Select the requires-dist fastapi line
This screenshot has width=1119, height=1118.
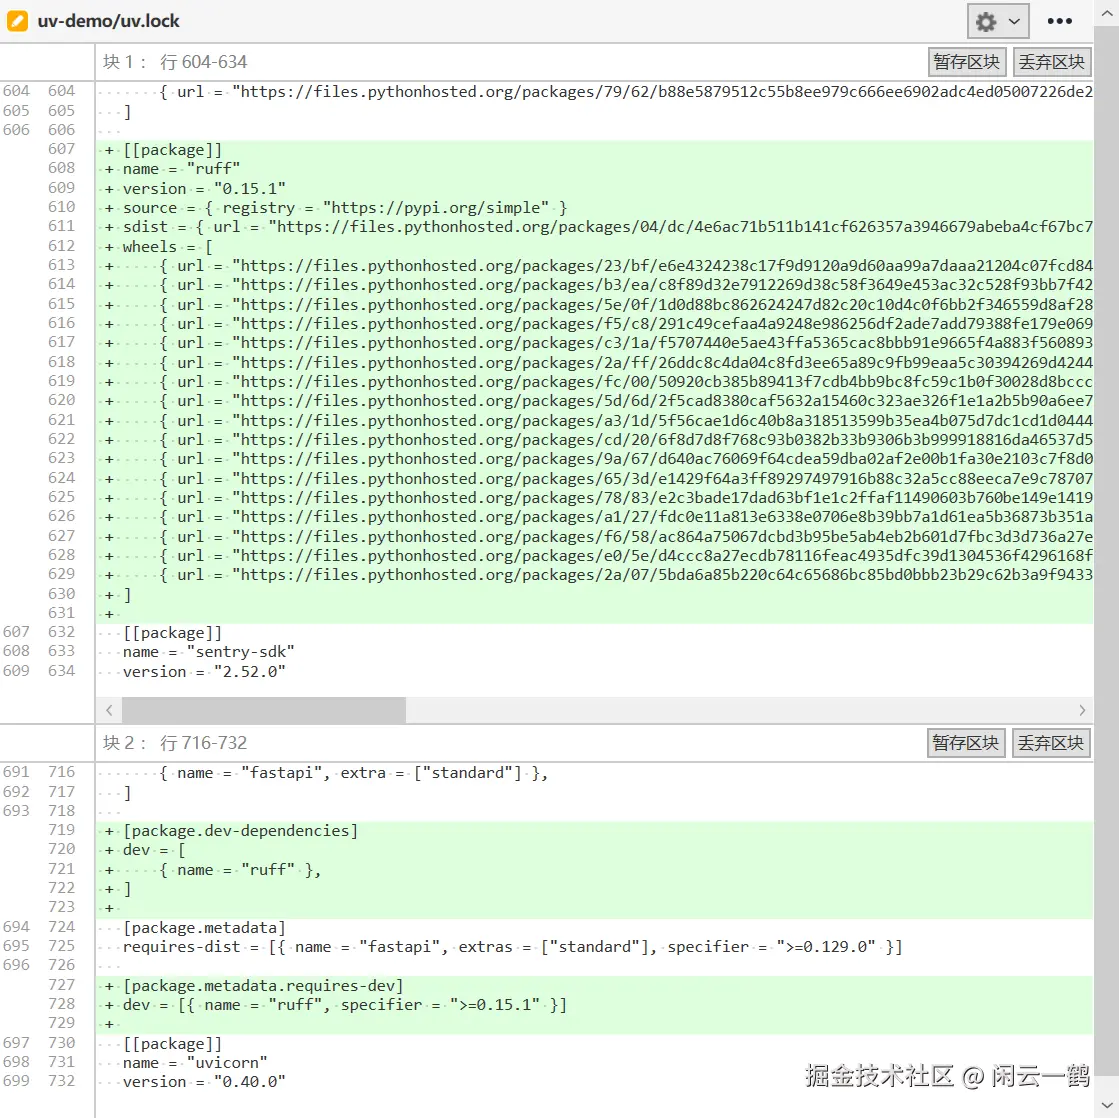pos(594,947)
